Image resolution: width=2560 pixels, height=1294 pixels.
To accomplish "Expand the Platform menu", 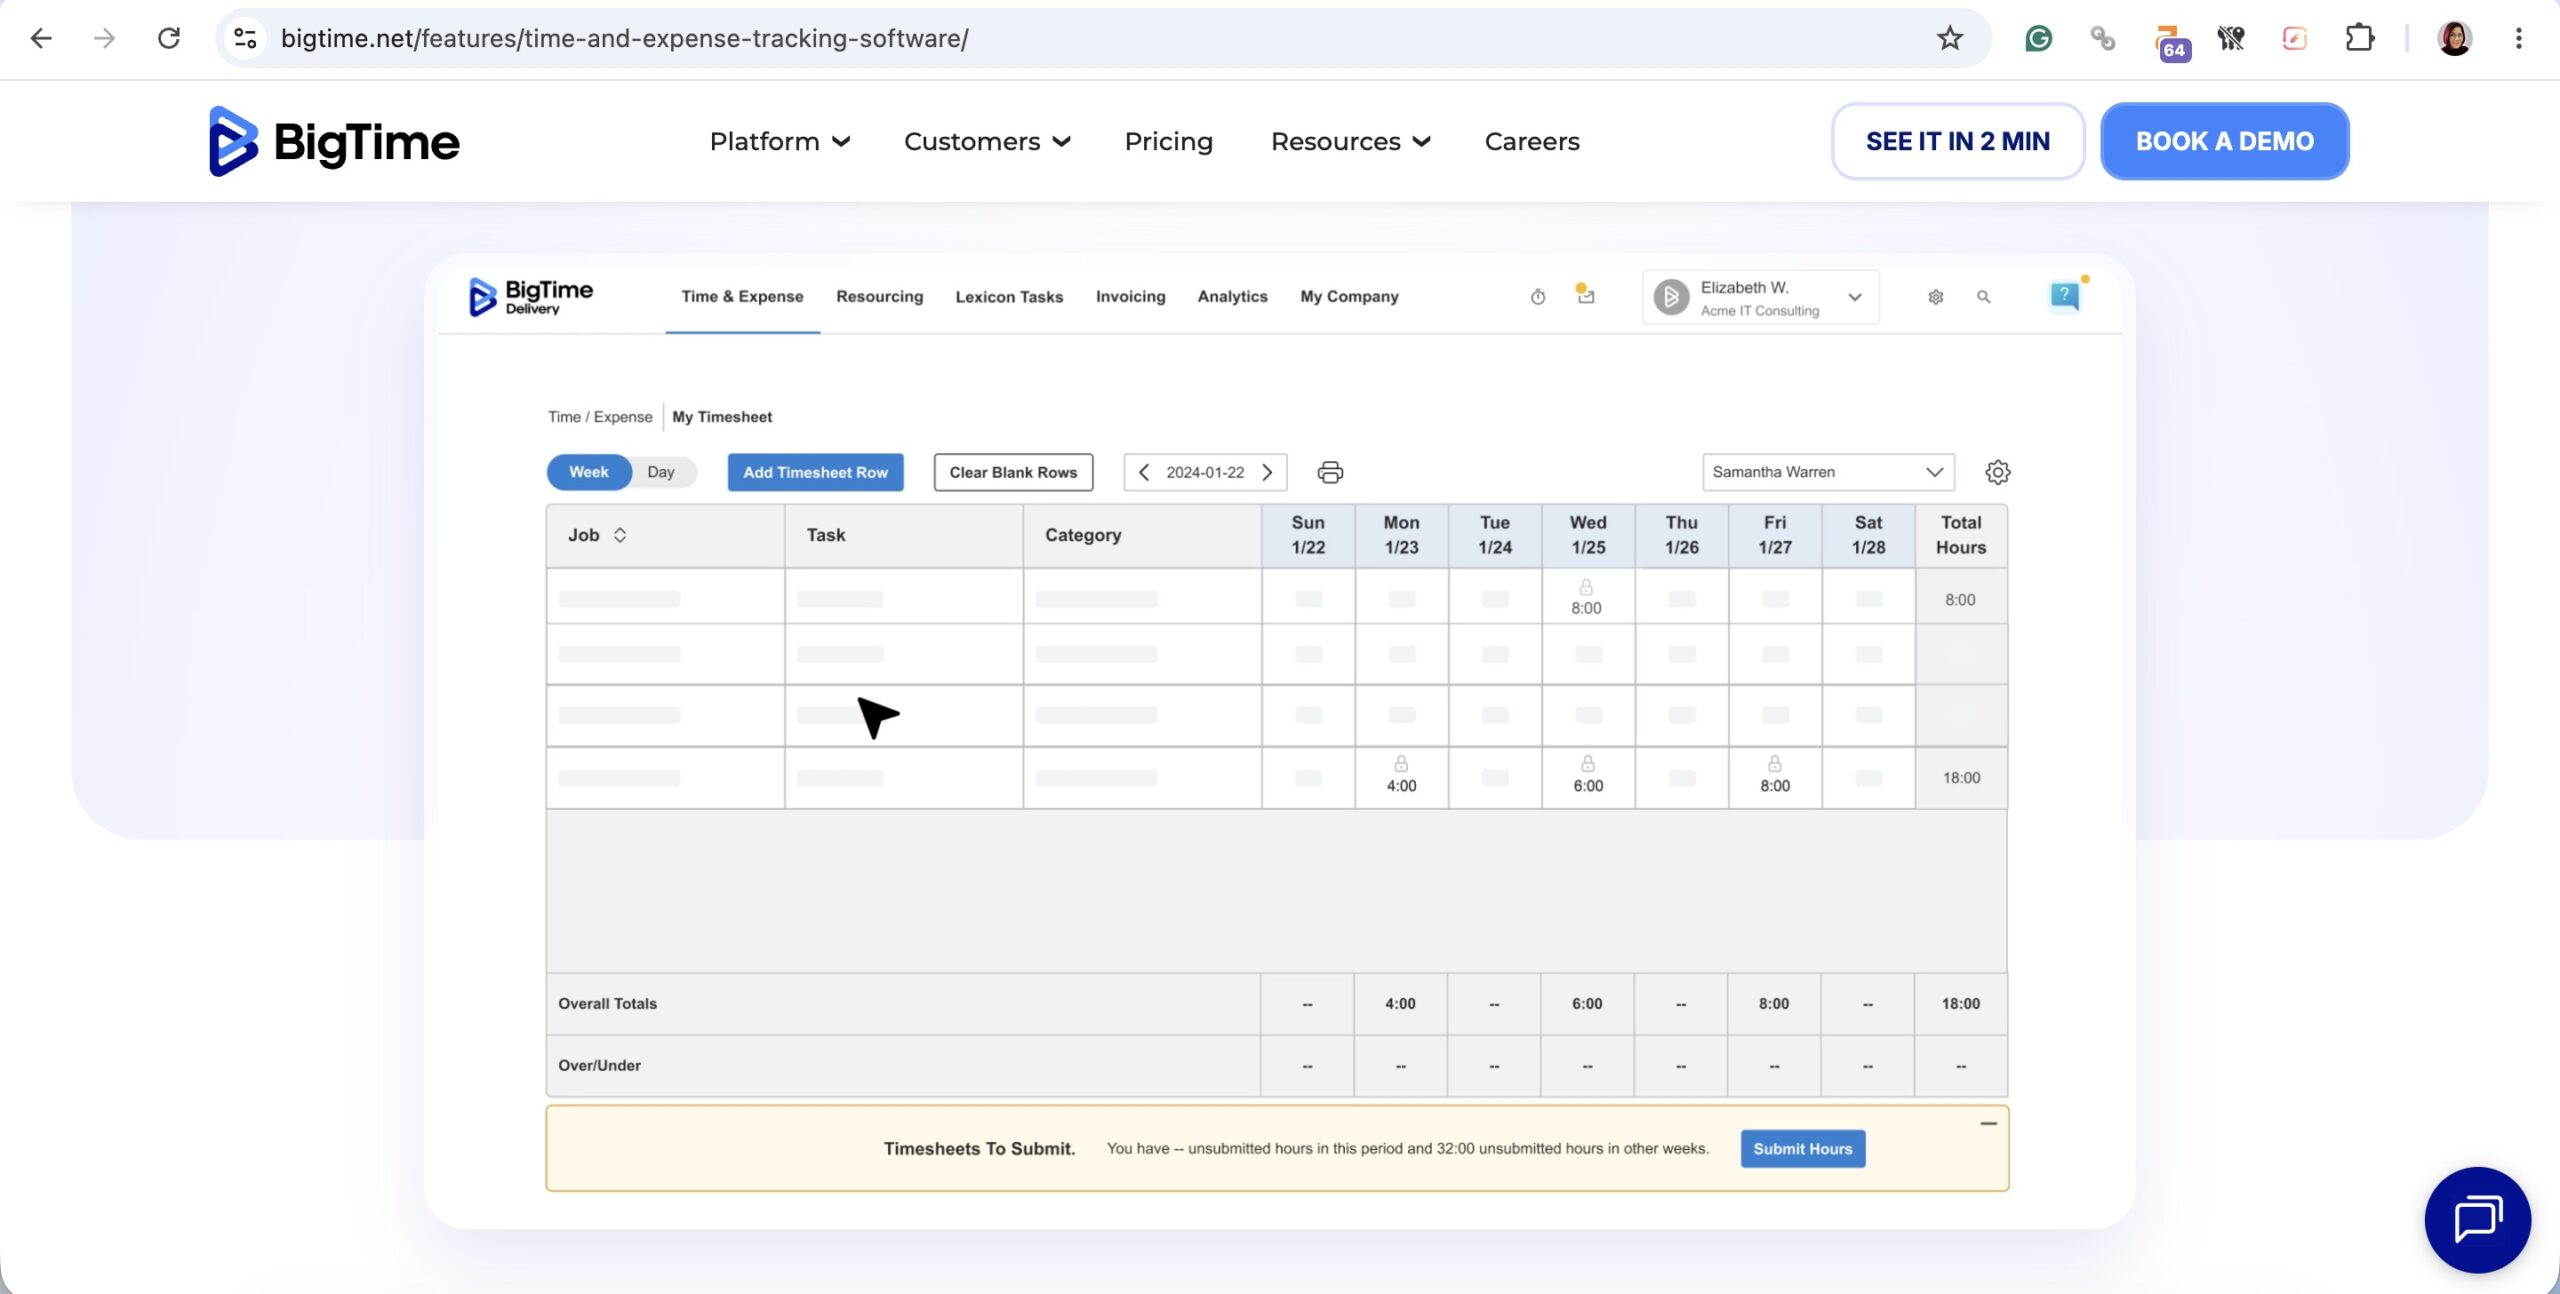I will (x=780, y=141).
